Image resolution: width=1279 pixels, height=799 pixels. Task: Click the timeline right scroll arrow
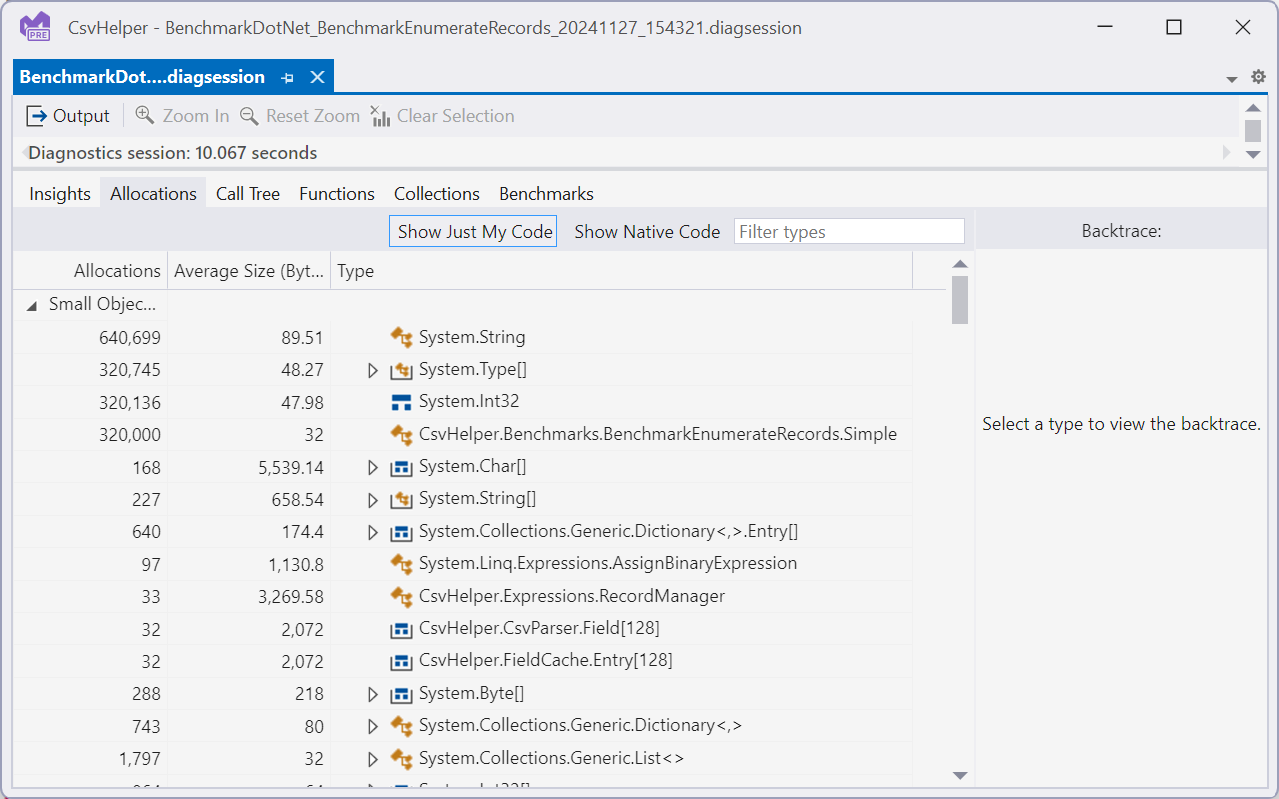[x=1227, y=153]
